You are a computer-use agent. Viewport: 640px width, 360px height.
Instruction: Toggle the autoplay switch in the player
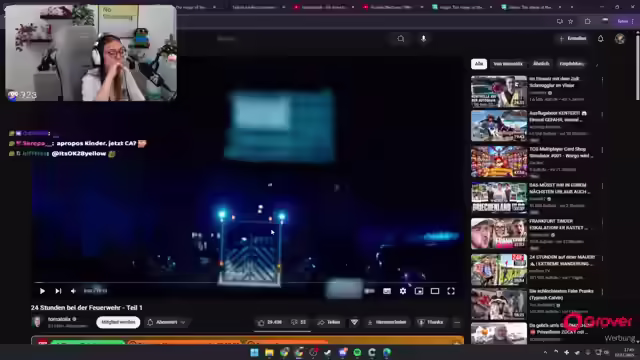point(369,291)
